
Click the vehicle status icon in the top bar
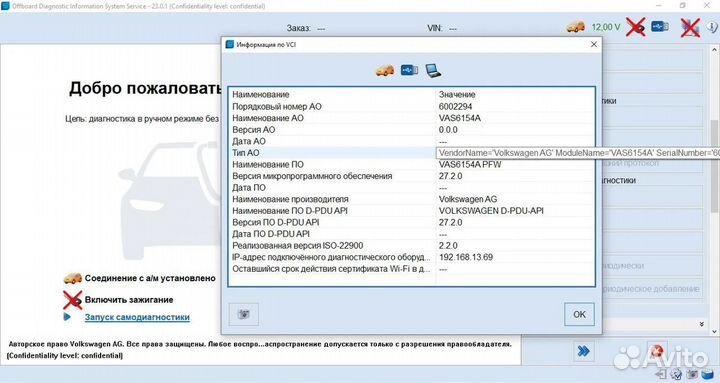point(576,27)
